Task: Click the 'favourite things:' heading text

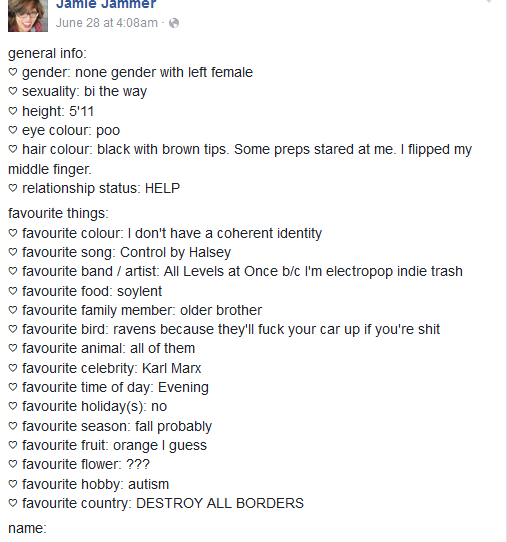Action: click(x=58, y=213)
